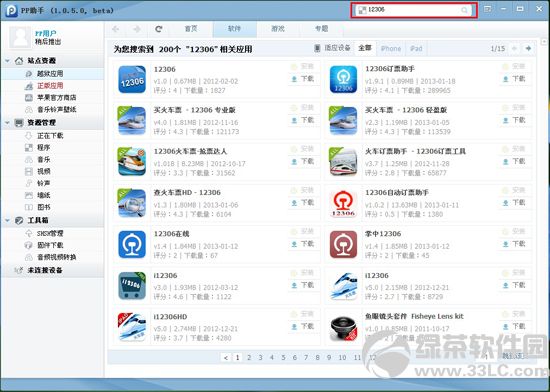Select the 全部 device filter

pos(364,48)
